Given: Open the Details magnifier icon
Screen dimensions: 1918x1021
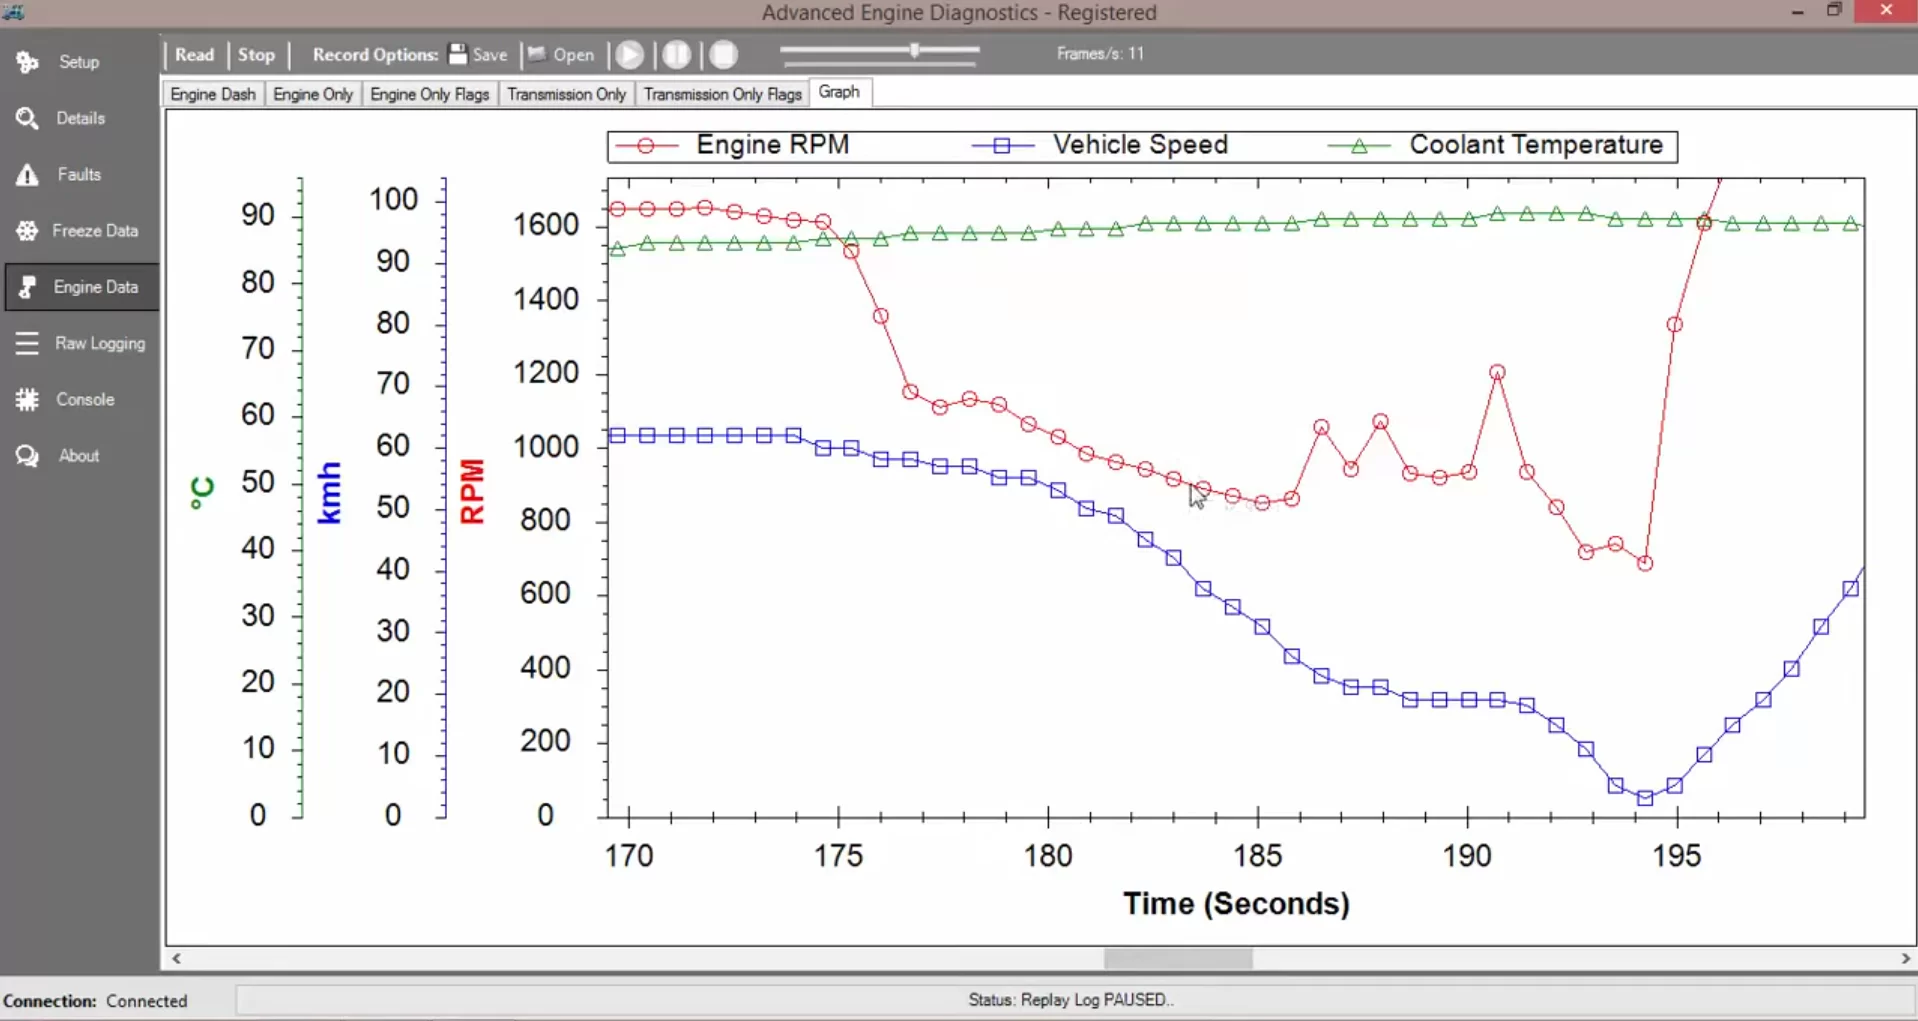Looking at the screenshot, I should (x=27, y=118).
